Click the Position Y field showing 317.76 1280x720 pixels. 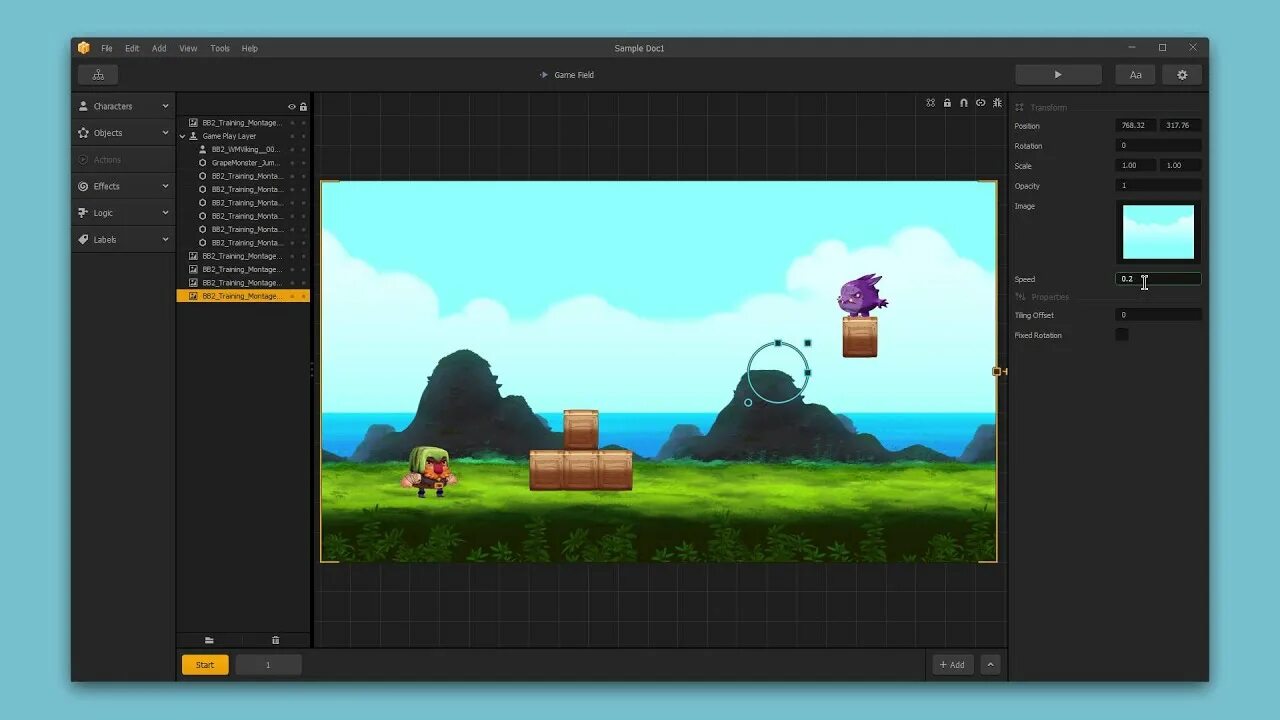(1181, 126)
